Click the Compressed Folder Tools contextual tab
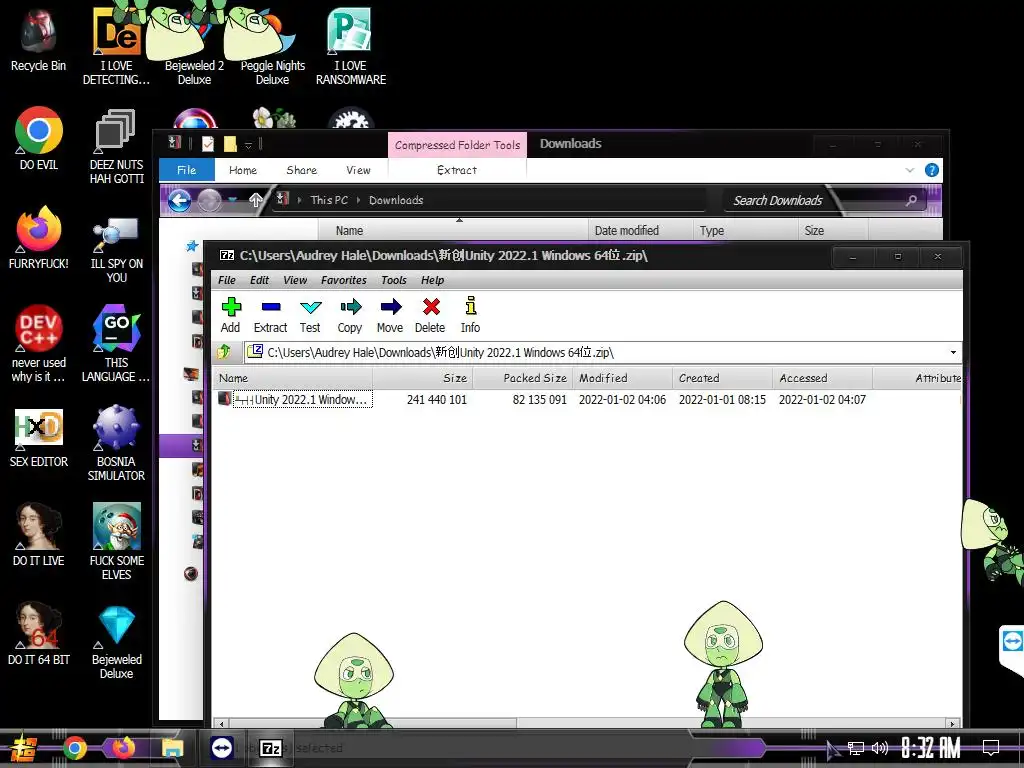This screenshot has width=1024, height=768. [457, 145]
